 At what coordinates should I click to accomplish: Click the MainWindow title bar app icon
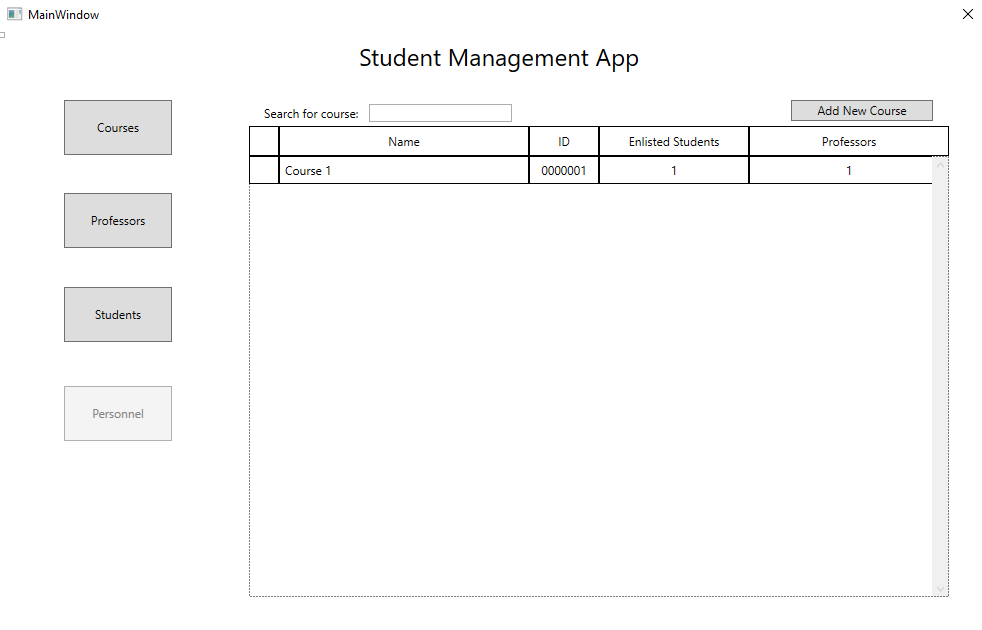(14, 14)
